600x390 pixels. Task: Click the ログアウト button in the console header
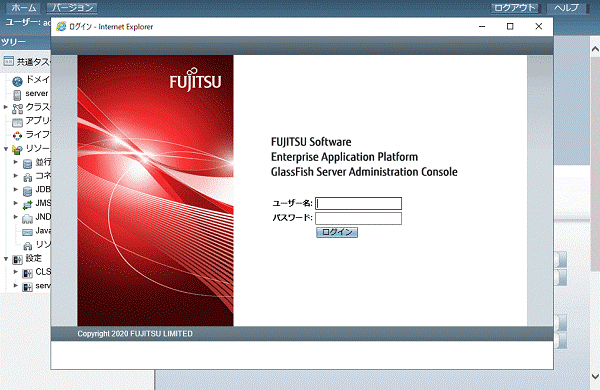[515, 7]
